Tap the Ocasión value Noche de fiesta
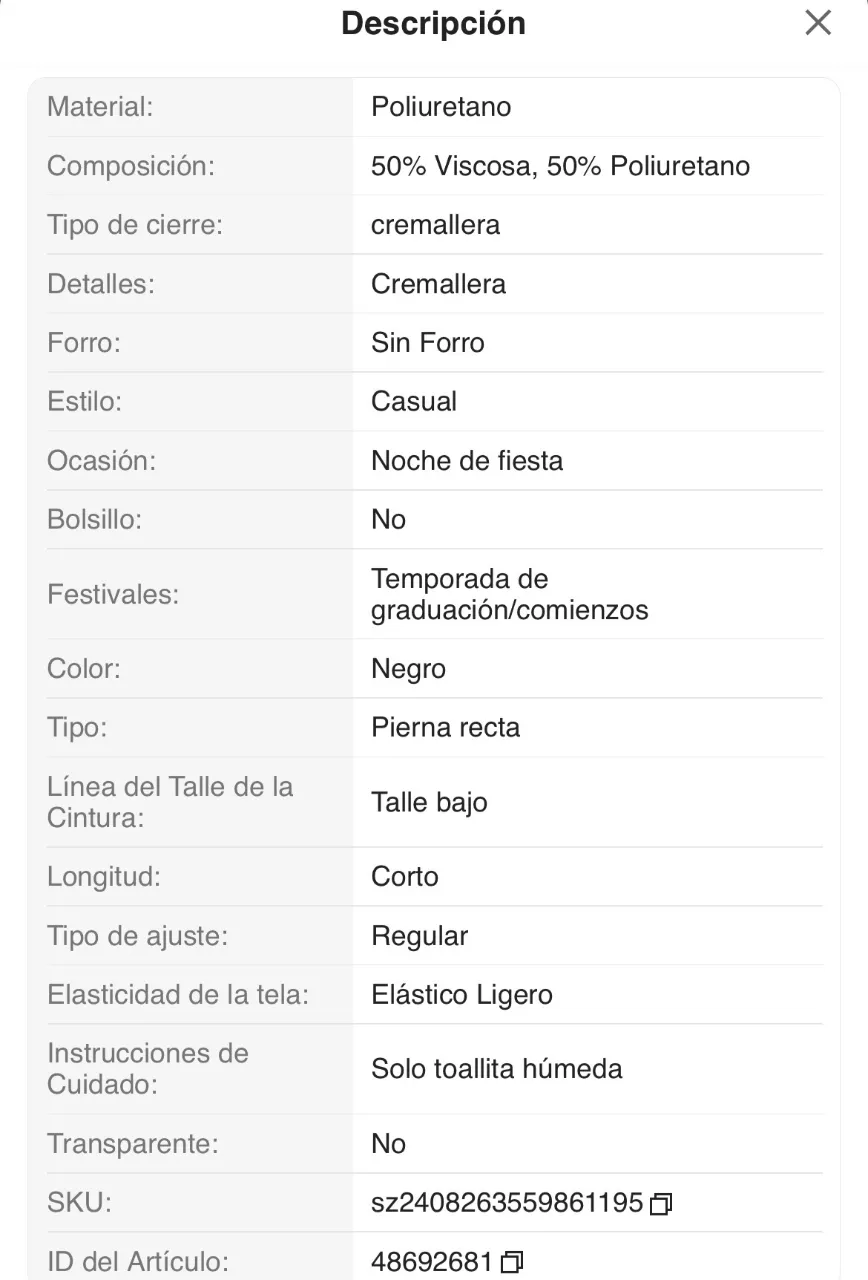 (x=467, y=461)
